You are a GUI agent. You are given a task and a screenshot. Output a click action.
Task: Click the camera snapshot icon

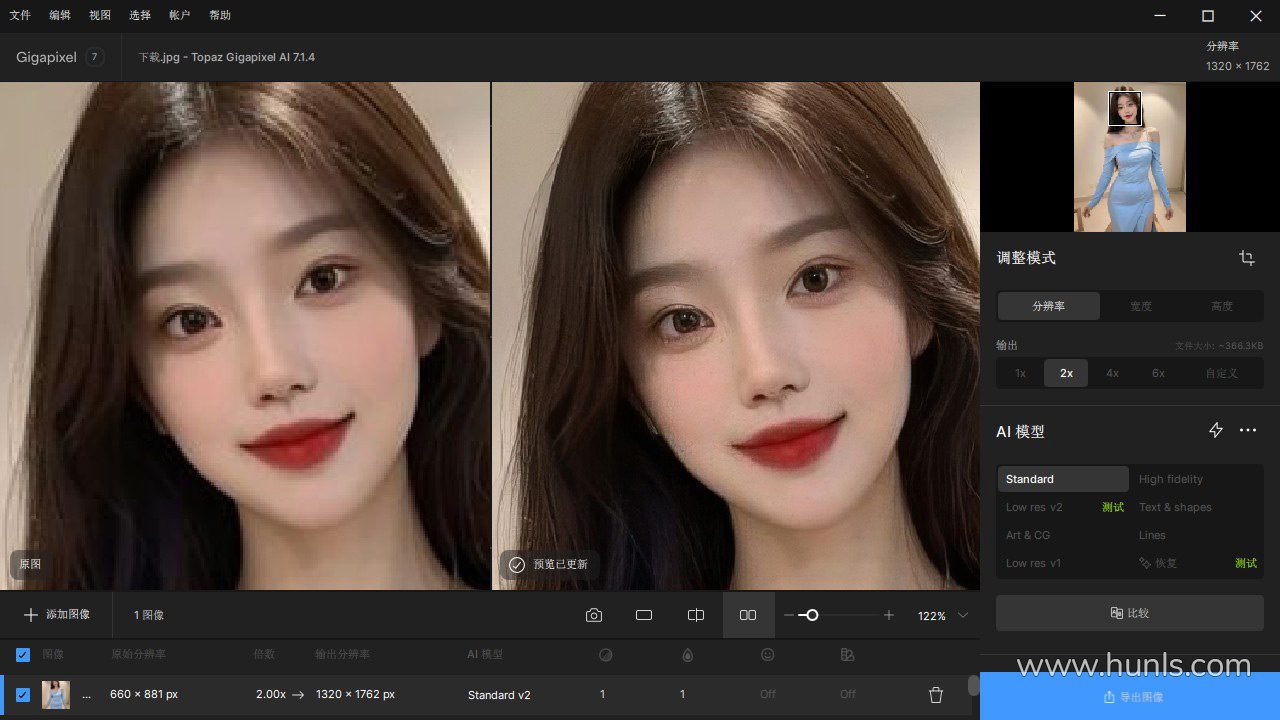pyautogui.click(x=594, y=615)
